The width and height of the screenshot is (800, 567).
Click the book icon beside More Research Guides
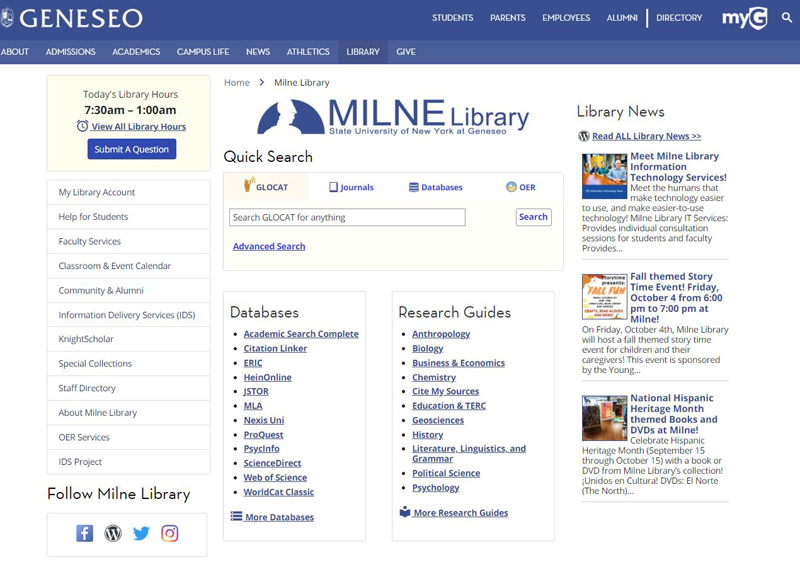tap(405, 511)
